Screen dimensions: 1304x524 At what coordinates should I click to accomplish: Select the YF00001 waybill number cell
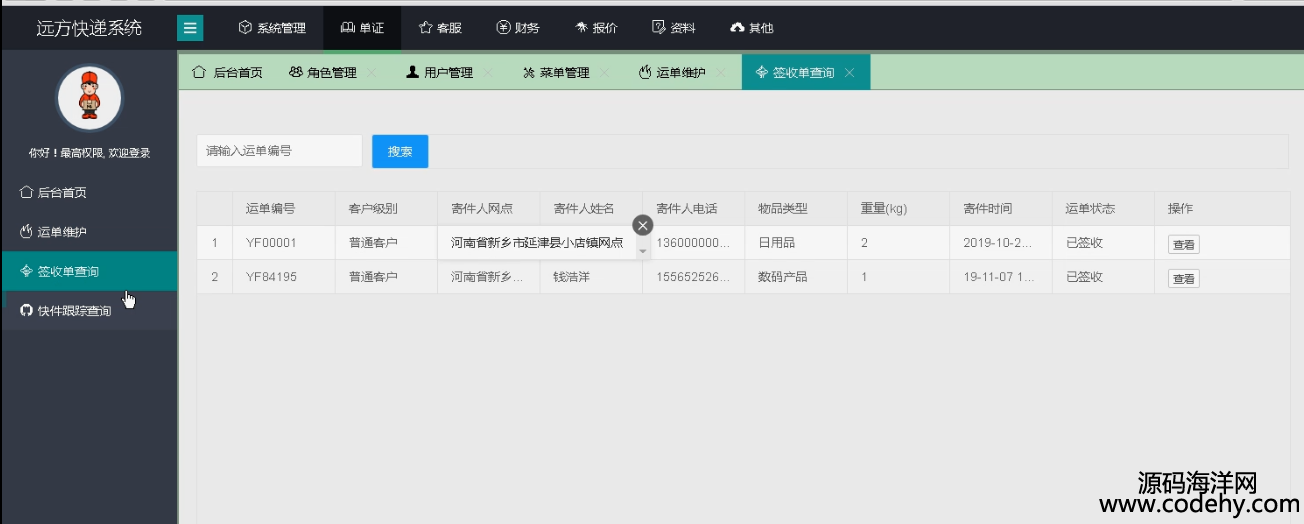click(284, 243)
